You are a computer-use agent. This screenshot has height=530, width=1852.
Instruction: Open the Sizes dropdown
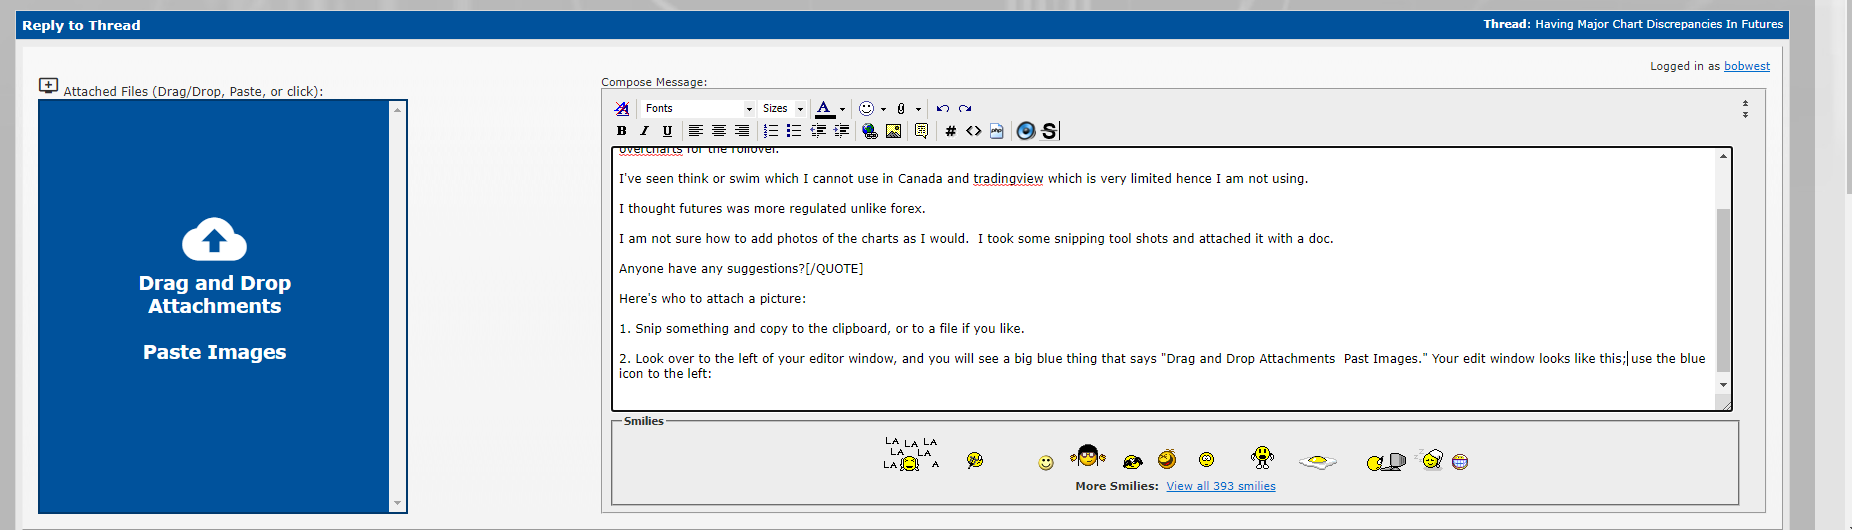pyautogui.click(x=783, y=108)
